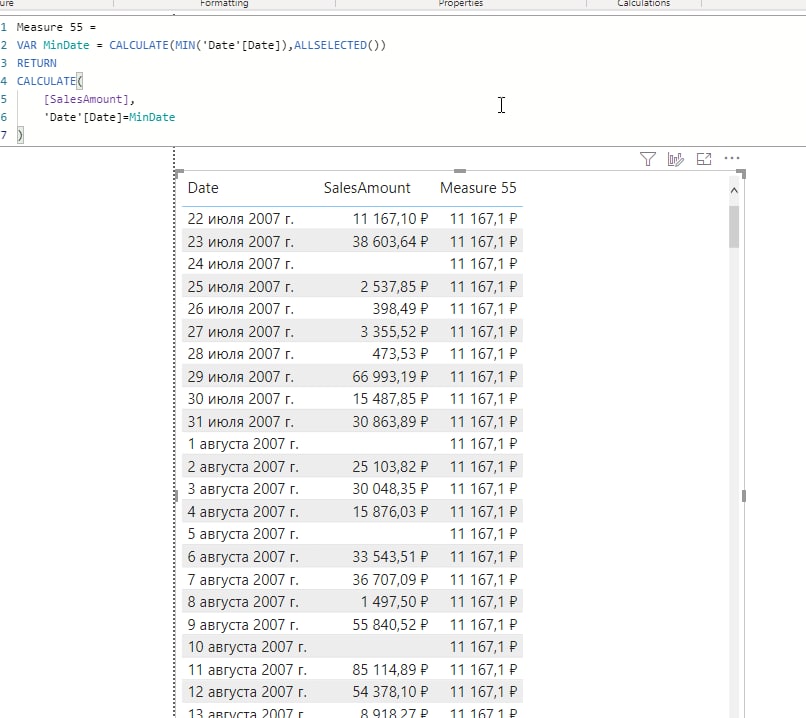Select the '4 августа 2007 г.' date cell

243,511
